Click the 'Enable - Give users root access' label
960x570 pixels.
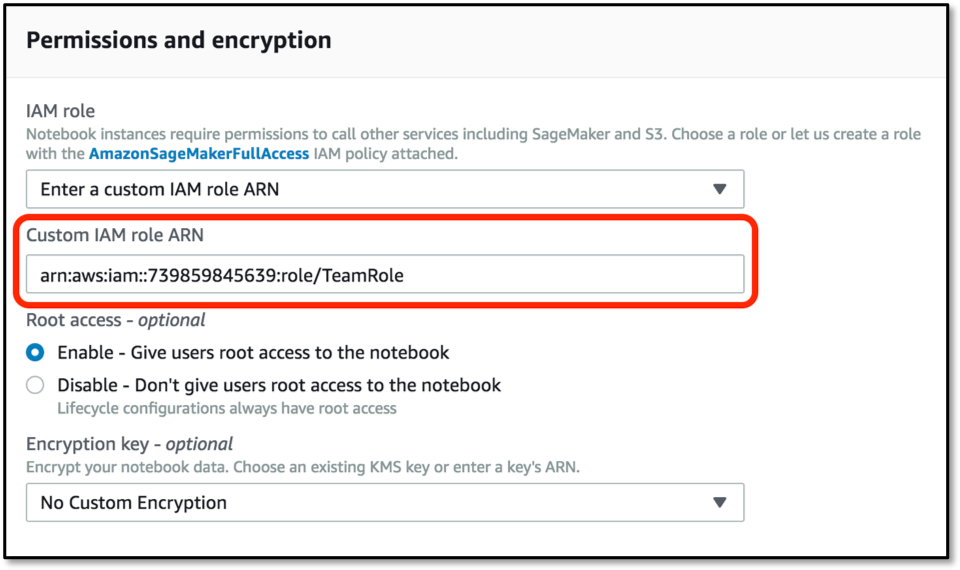click(x=253, y=353)
